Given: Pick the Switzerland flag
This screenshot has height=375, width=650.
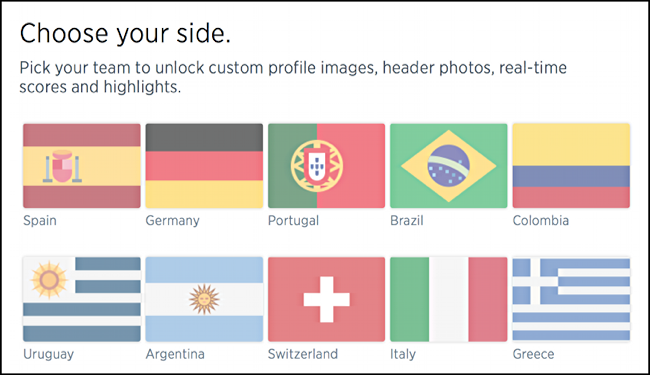Looking at the screenshot, I should coord(326,299).
